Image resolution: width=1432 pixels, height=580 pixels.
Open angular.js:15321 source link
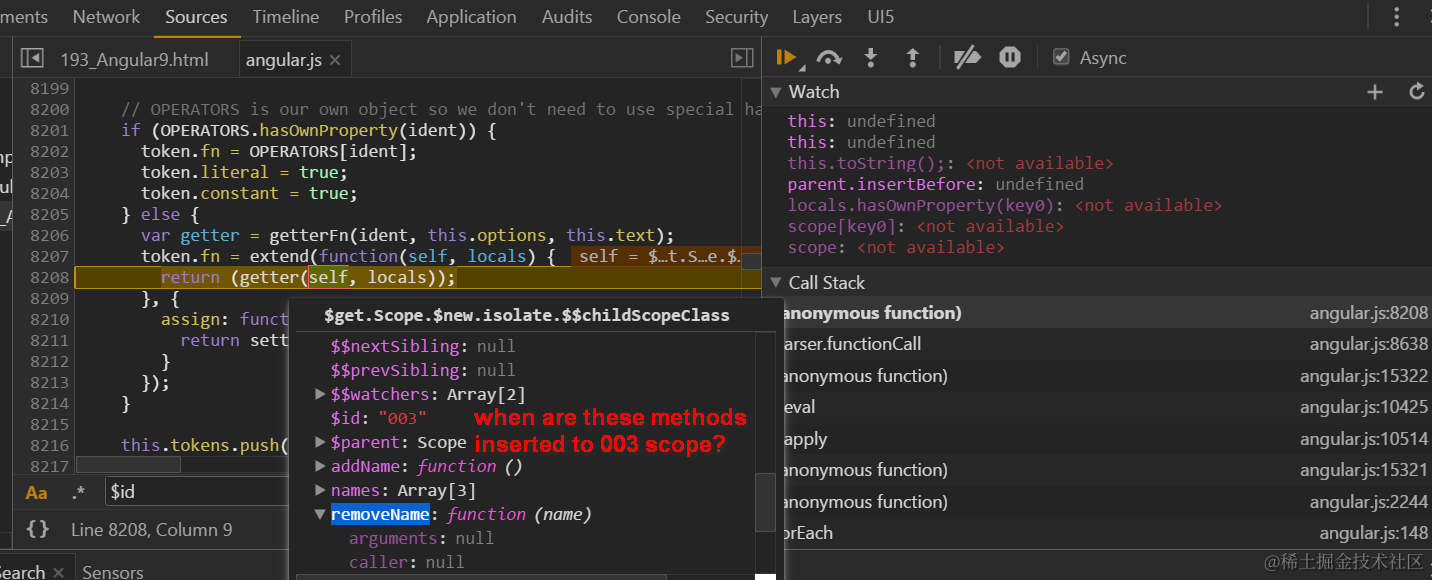(1364, 470)
